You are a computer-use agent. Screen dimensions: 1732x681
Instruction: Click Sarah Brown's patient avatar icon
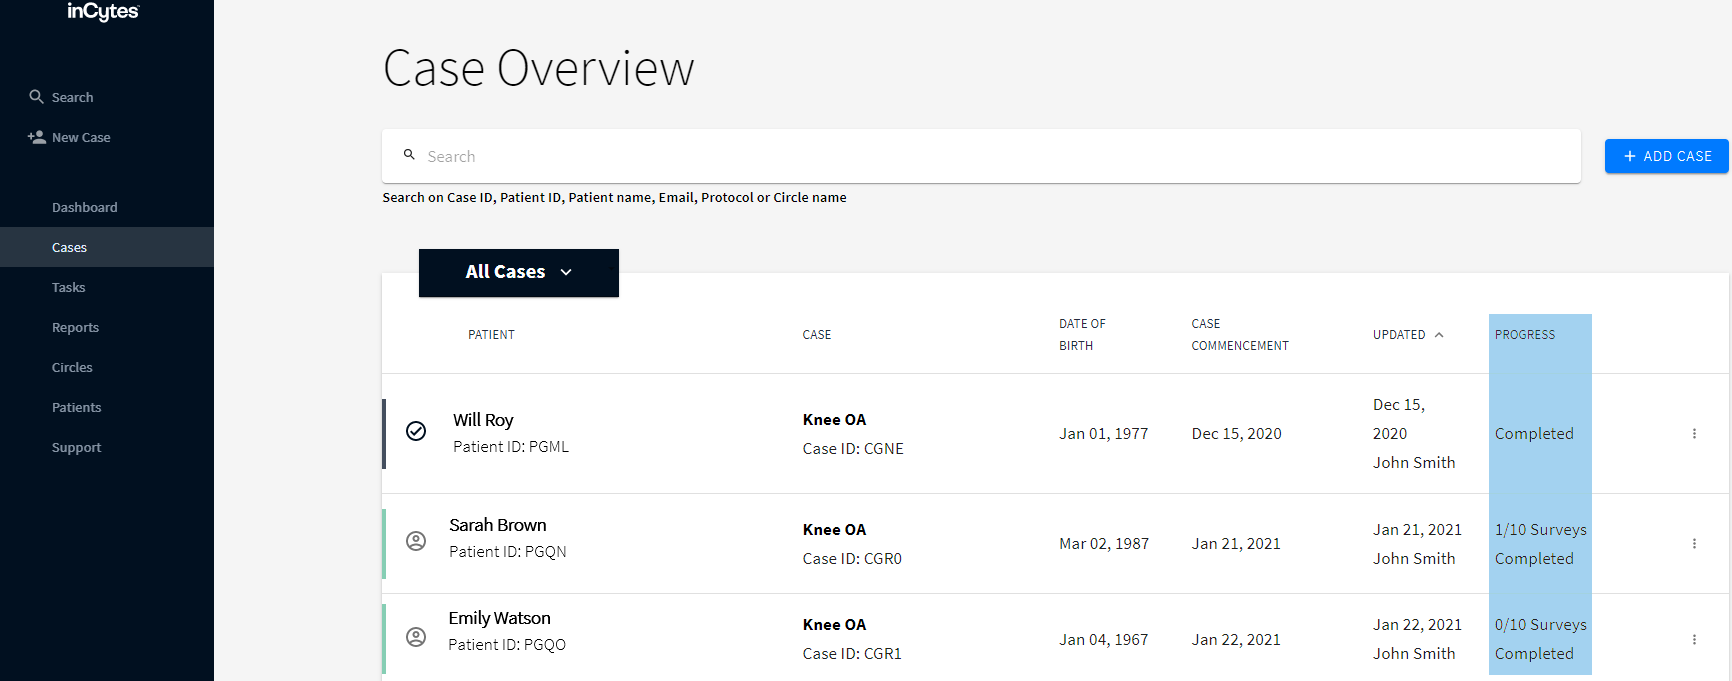[416, 541]
